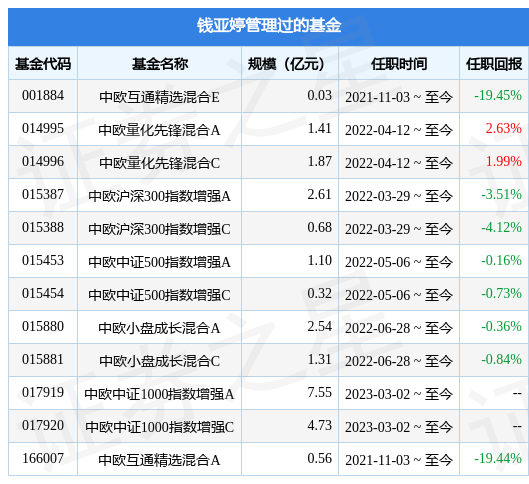Open fund 中欧中证500指数增强A
529x484 pixels.
(159, 262)
